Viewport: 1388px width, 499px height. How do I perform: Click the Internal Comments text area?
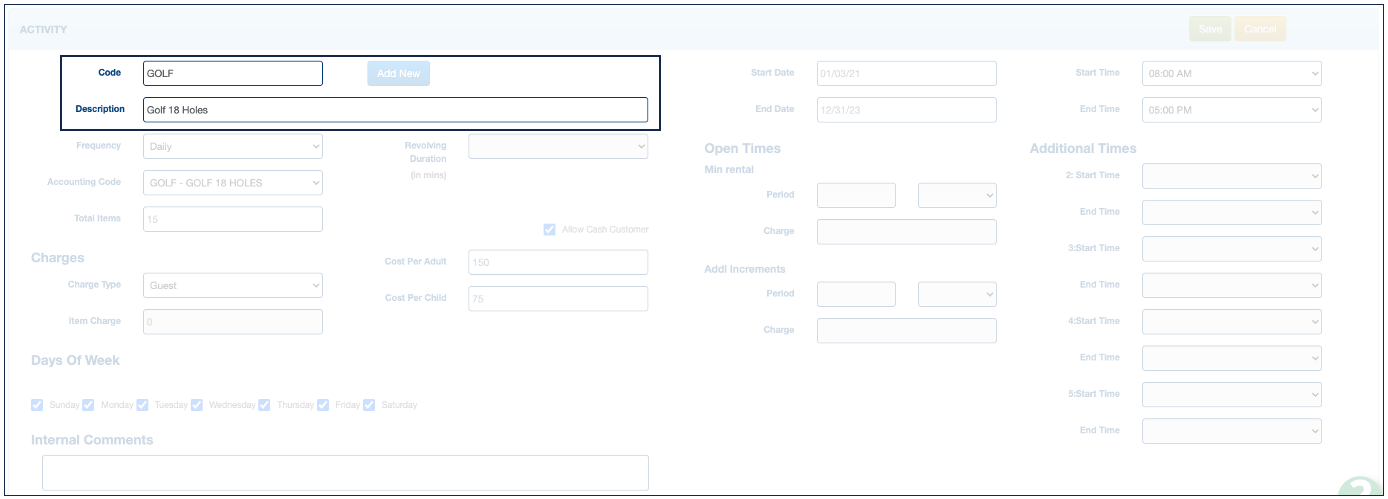(345, 473)
